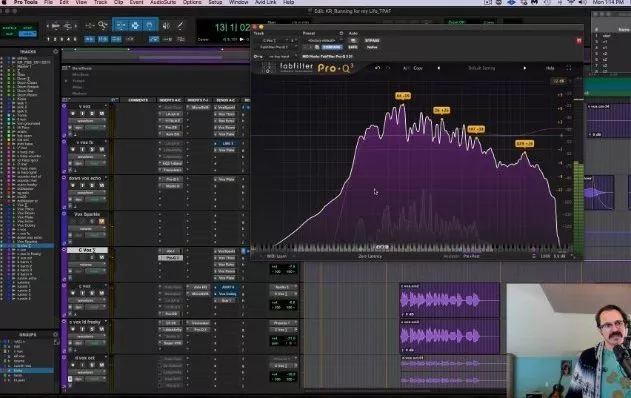This screenshot has width=631, height=398.
Task: Go to next Pro-Q 3 preset arrow
Action: click(x=525, y=68)
